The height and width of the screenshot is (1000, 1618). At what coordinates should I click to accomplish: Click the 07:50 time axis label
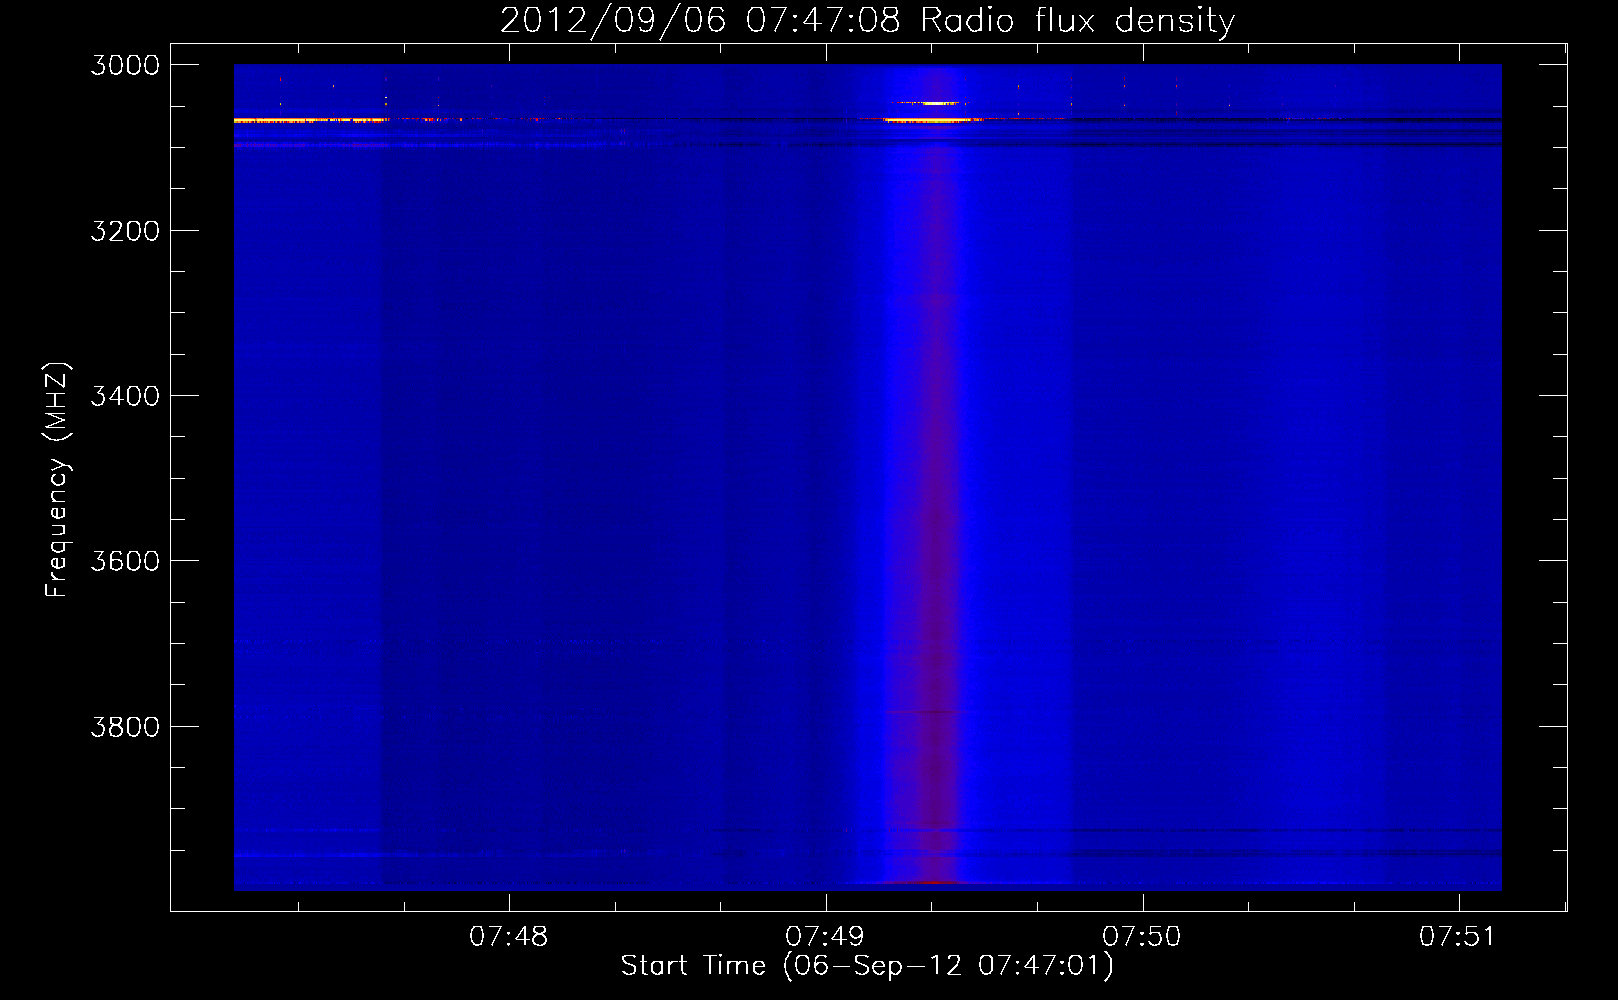pyautogui.click(x=1142, y=937)
